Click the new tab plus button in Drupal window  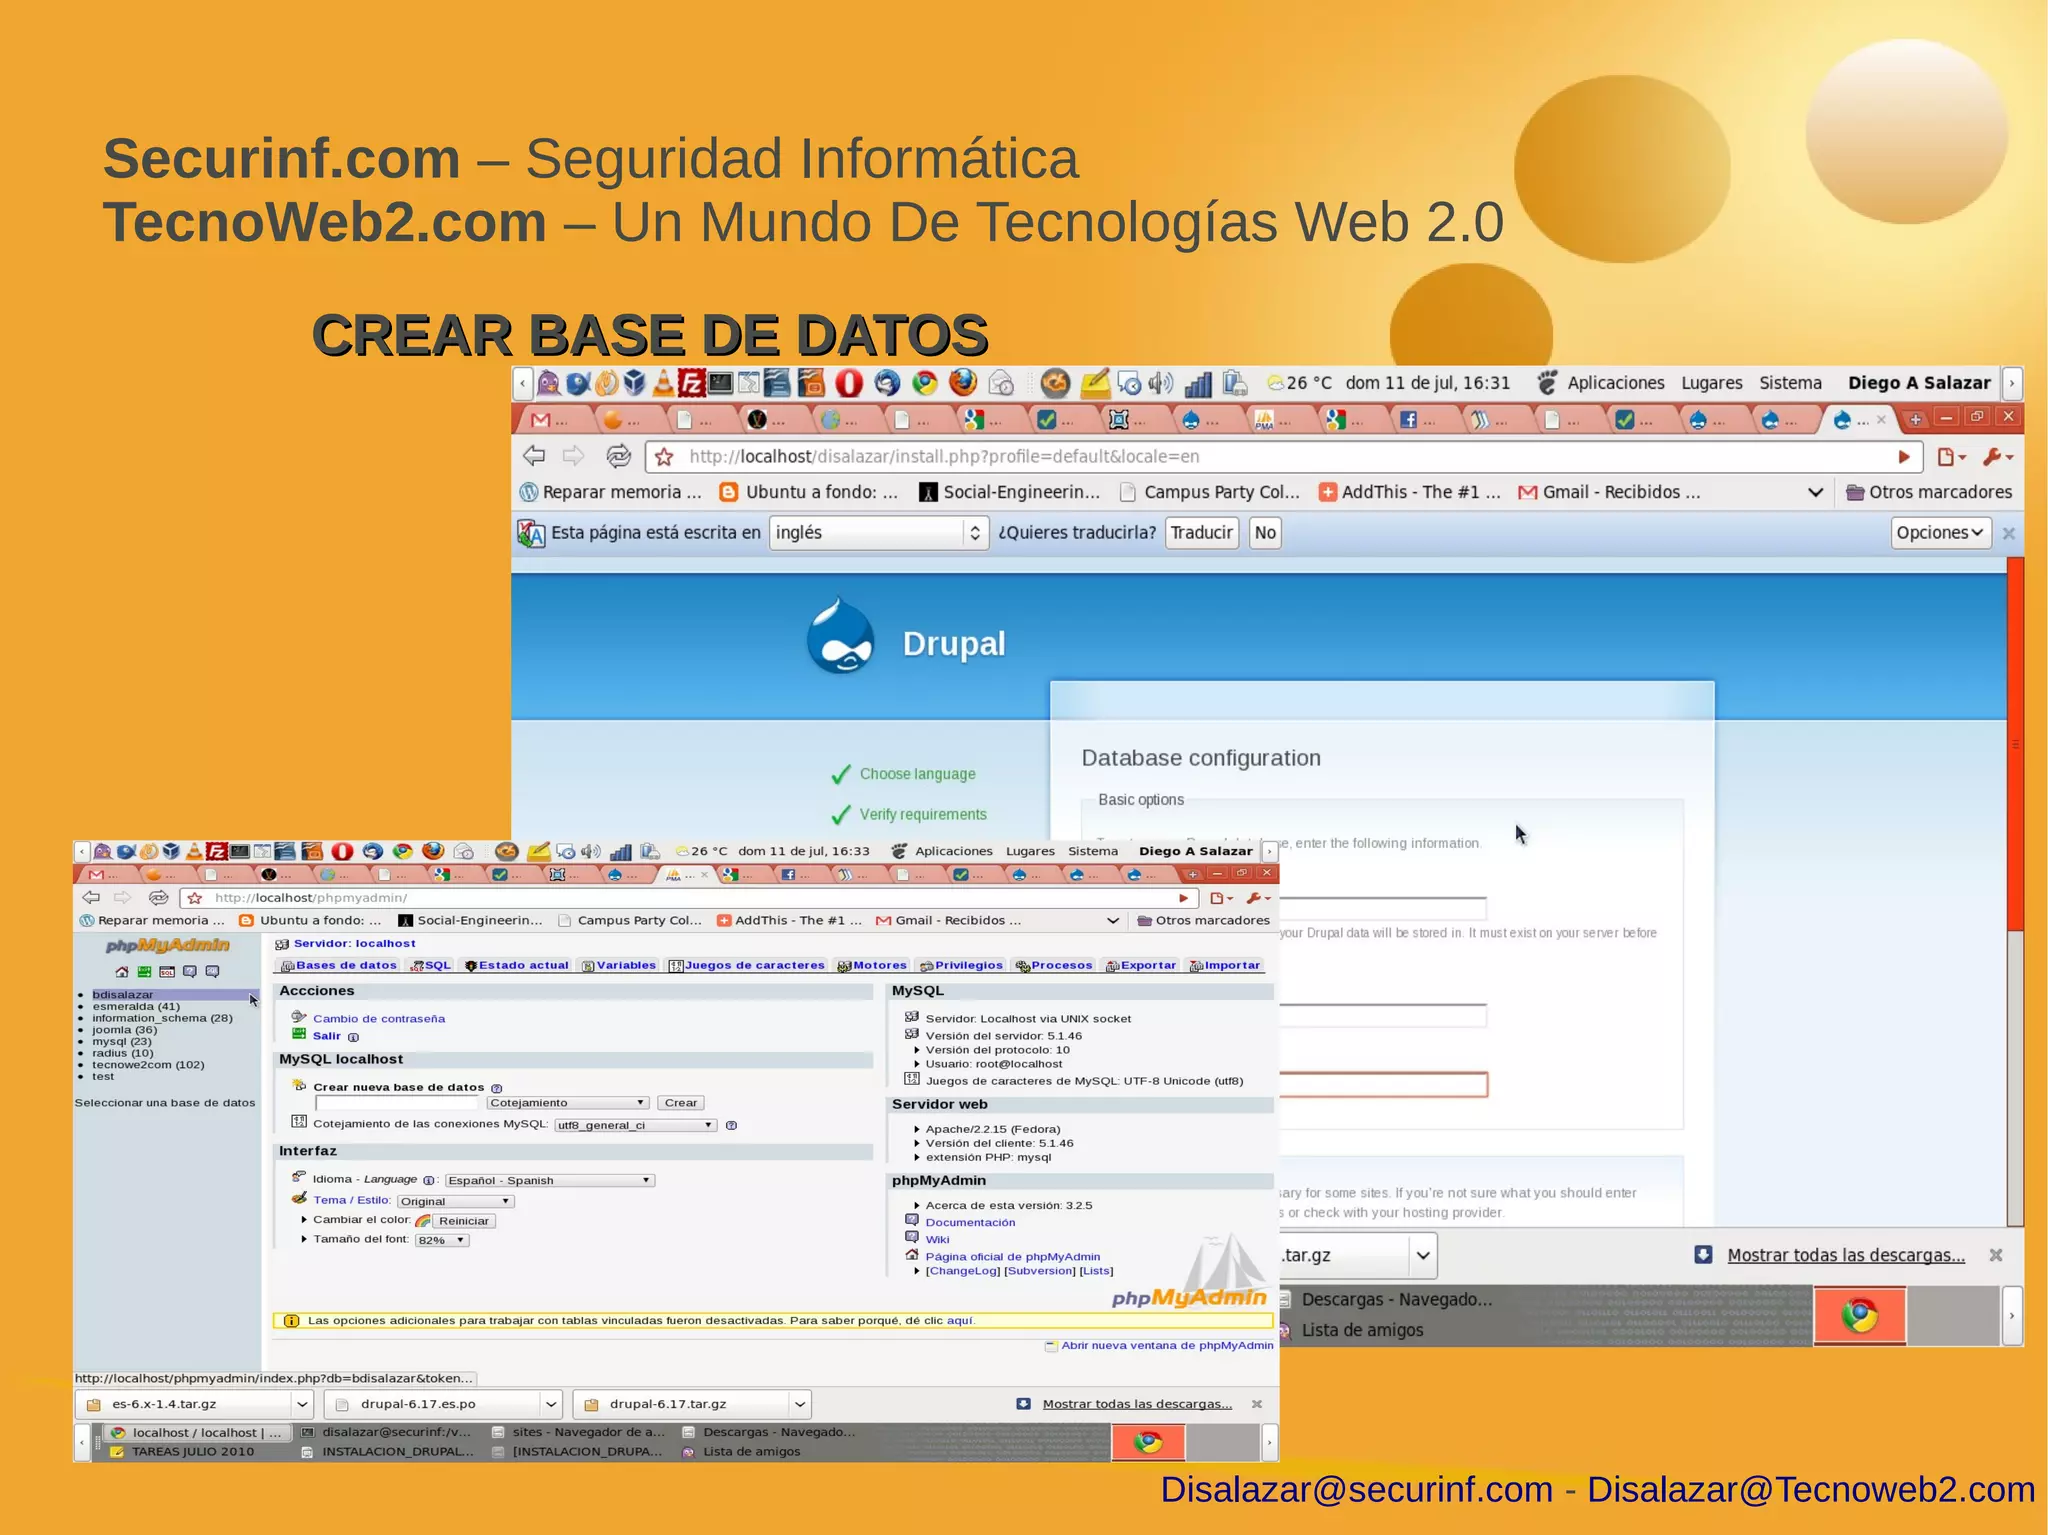pyautogui.click(x=1915, y=419)
